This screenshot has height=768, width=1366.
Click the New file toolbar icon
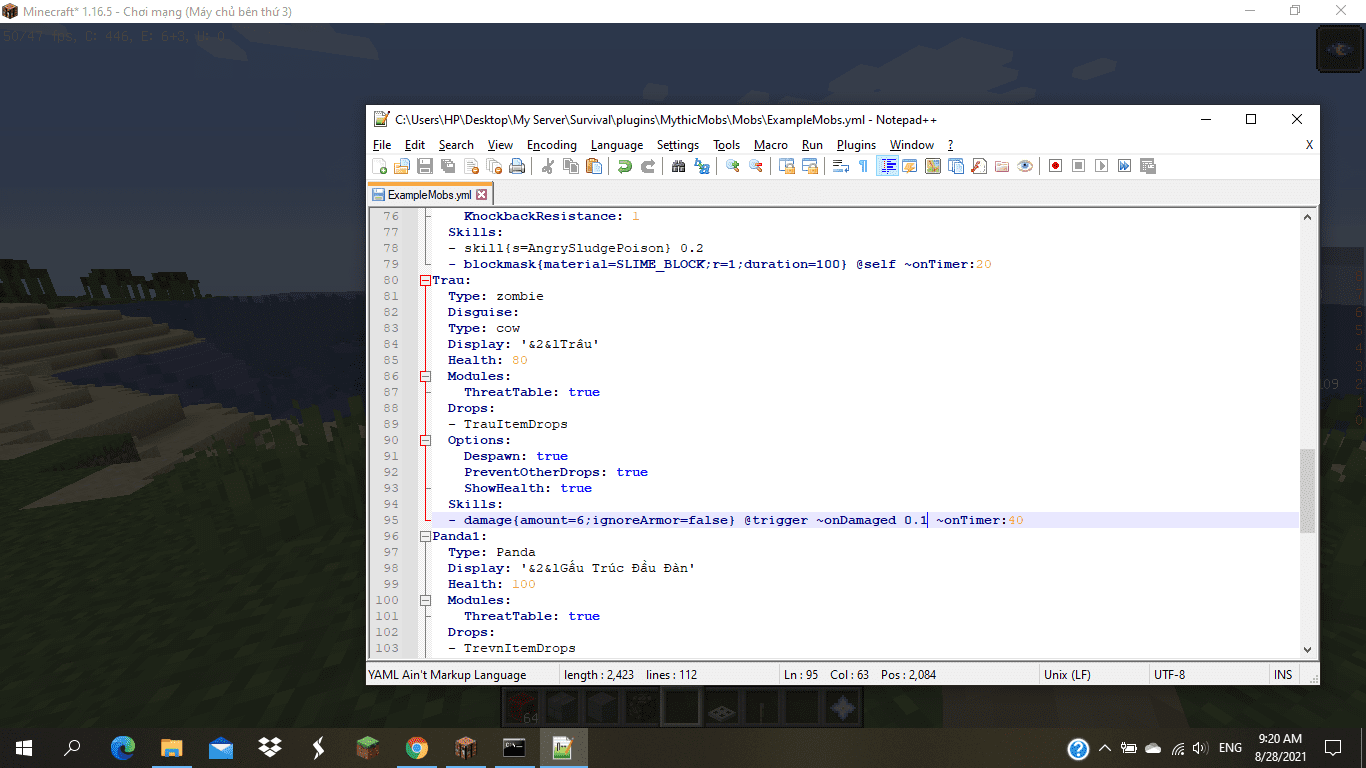379,166
